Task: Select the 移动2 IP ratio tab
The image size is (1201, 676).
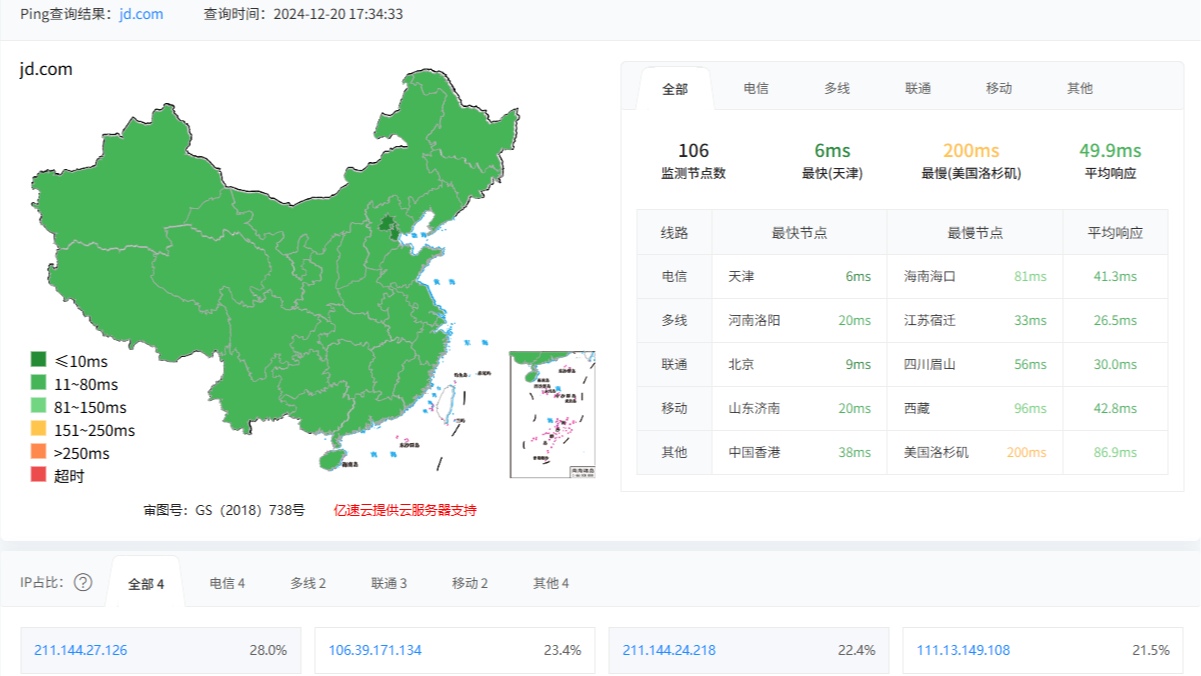Action: tap(466, 581)
